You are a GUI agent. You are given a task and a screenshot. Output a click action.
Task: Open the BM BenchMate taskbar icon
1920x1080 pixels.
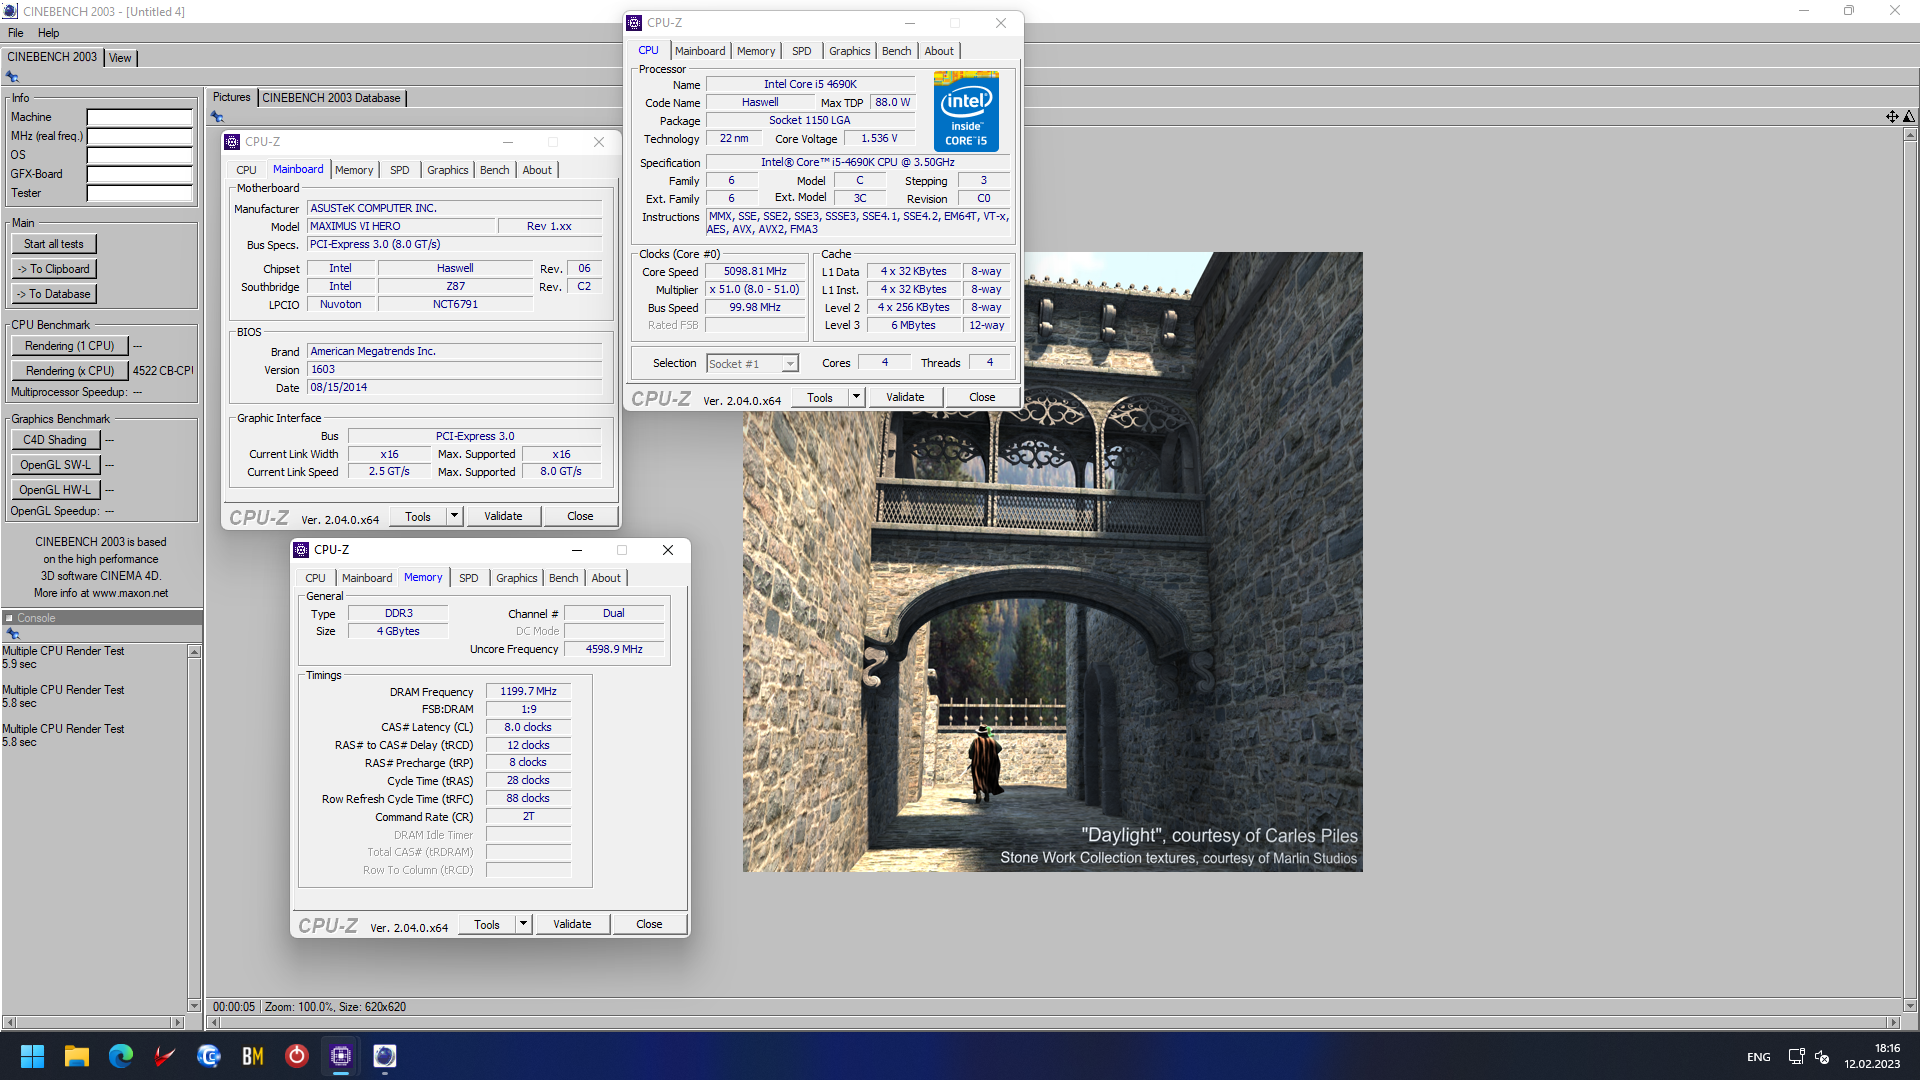253,1056
